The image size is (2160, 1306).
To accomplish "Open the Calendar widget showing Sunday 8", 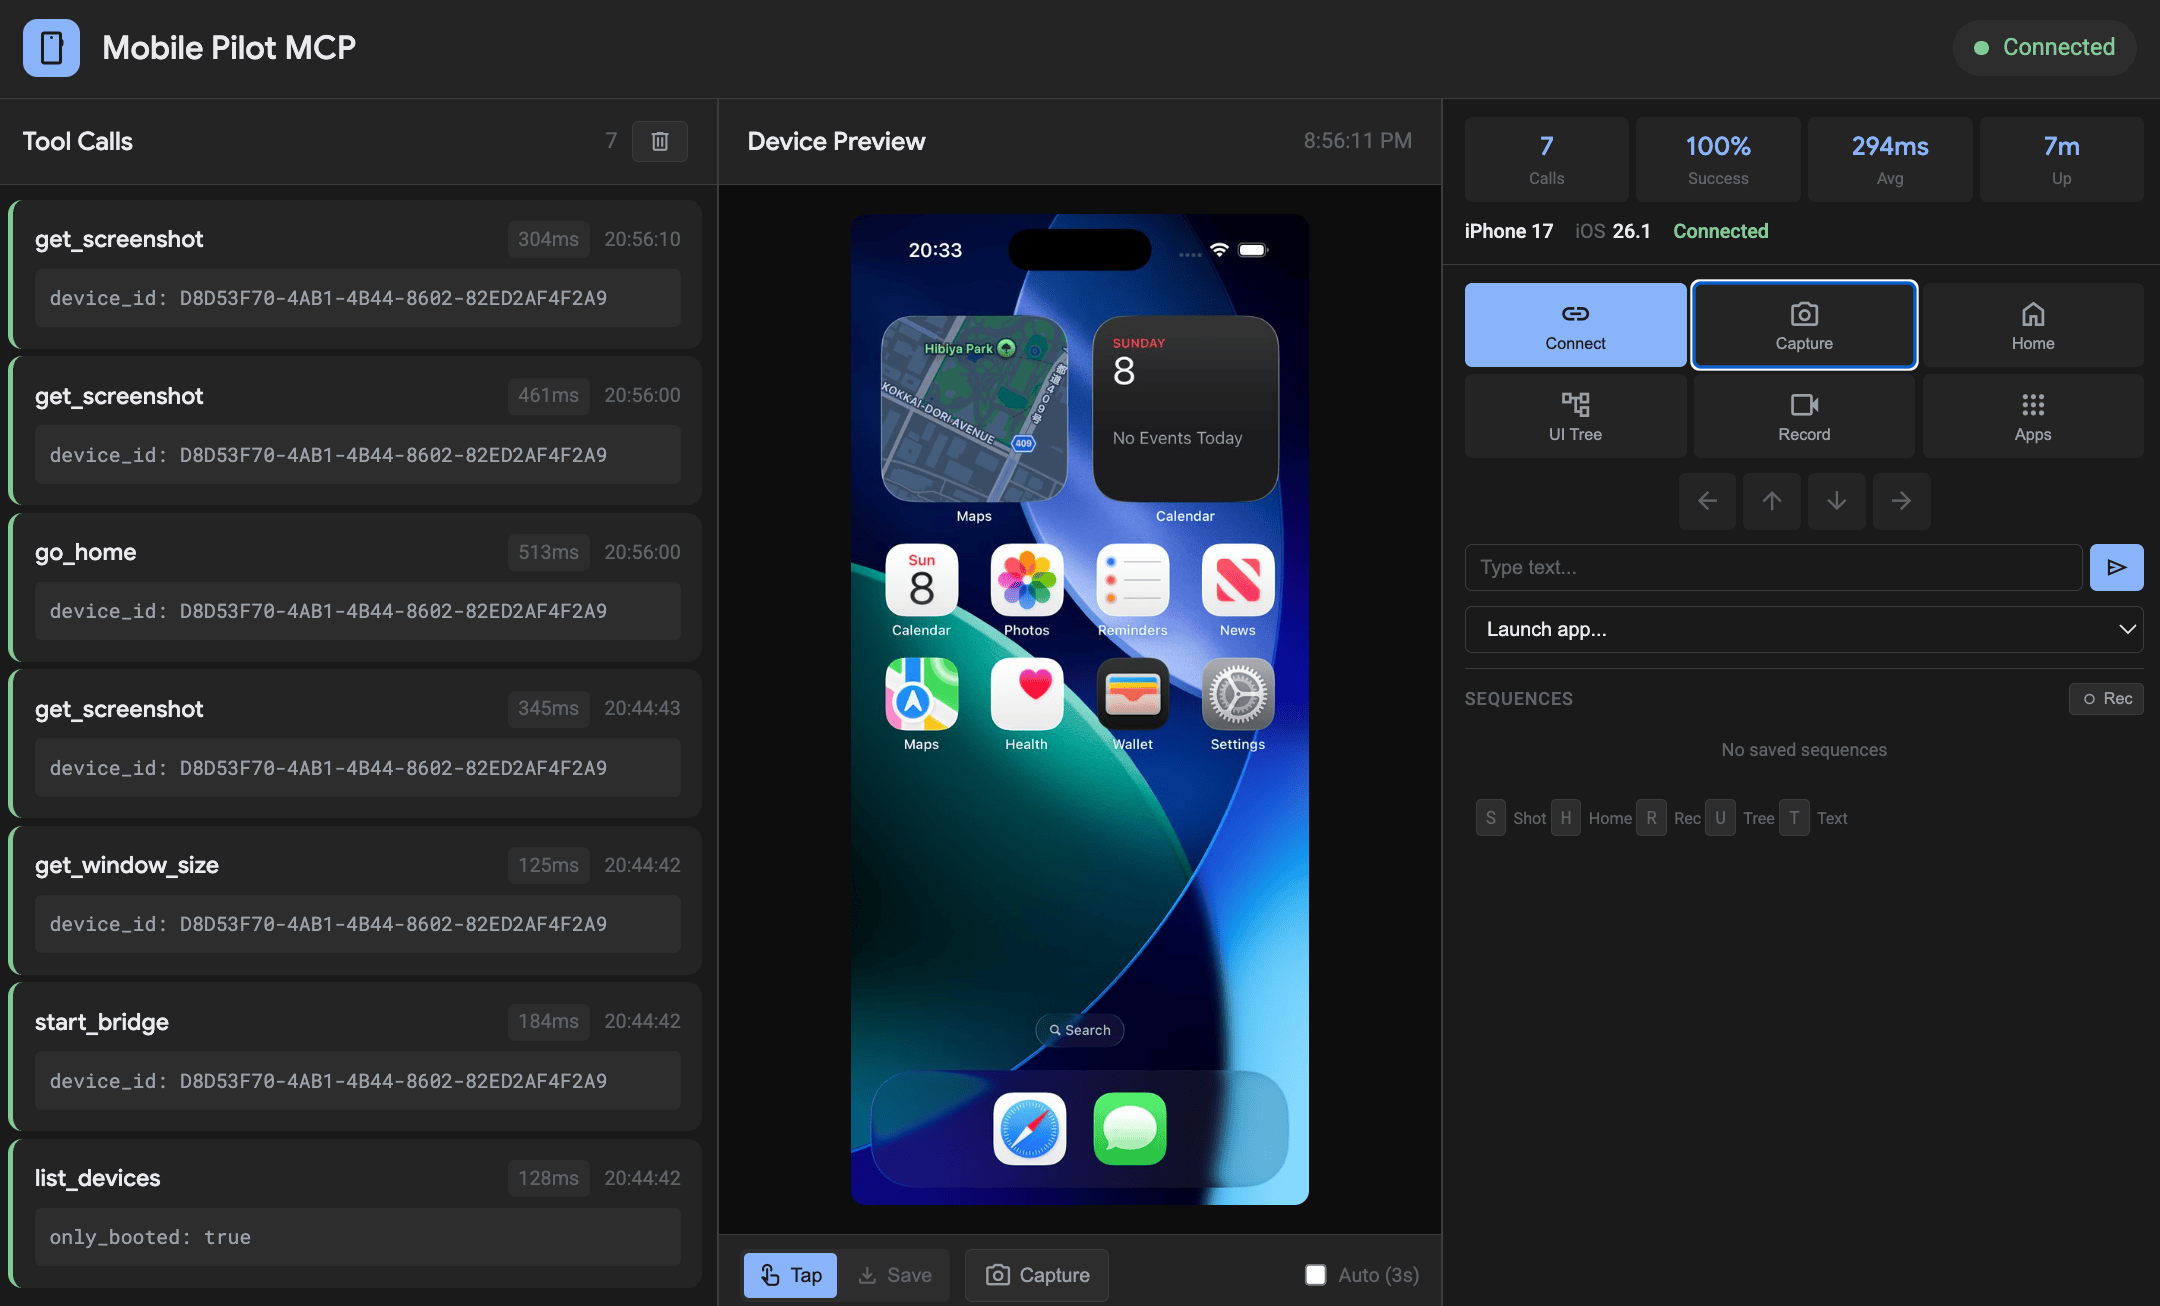I will pyautogui.click(x=1185, y=409).
